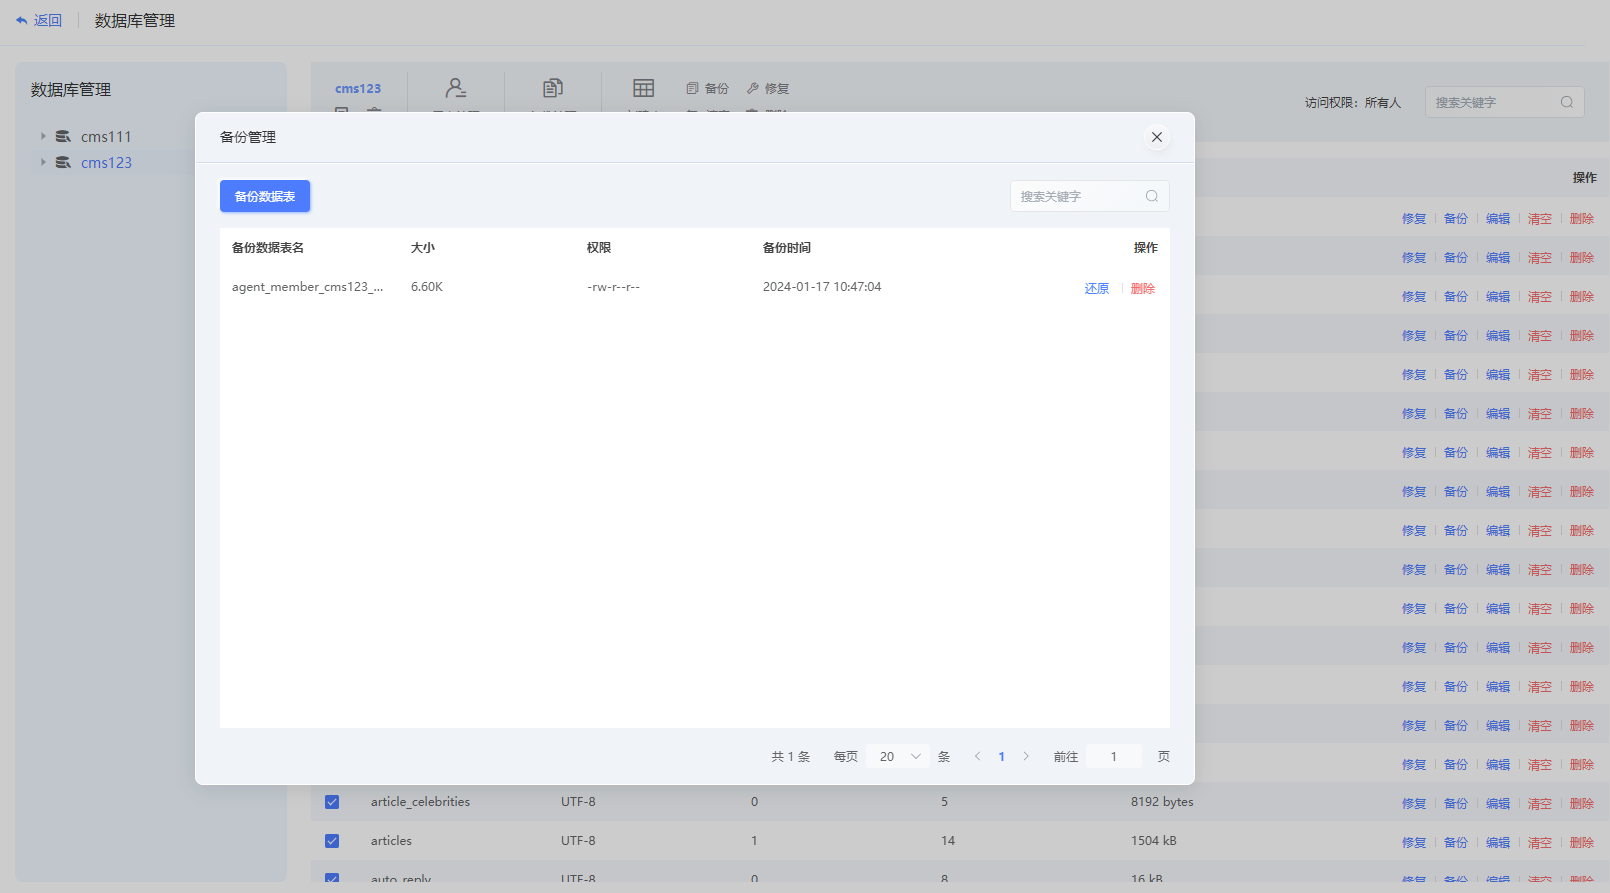Select the cms123 tab
1610x893 pixels.
358,88
